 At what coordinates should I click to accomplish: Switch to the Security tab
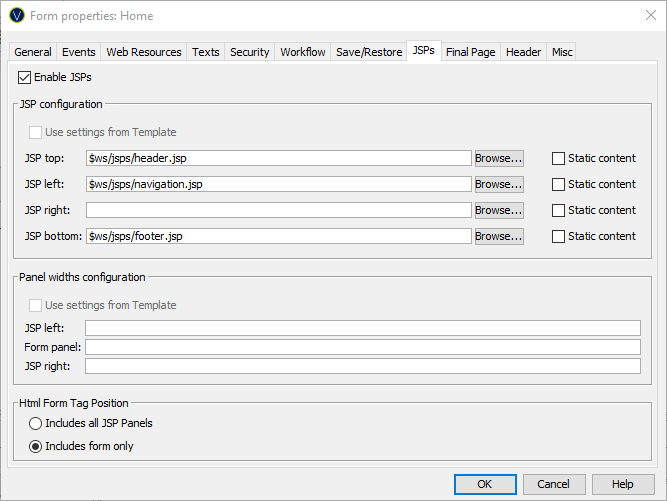point(250,52)
